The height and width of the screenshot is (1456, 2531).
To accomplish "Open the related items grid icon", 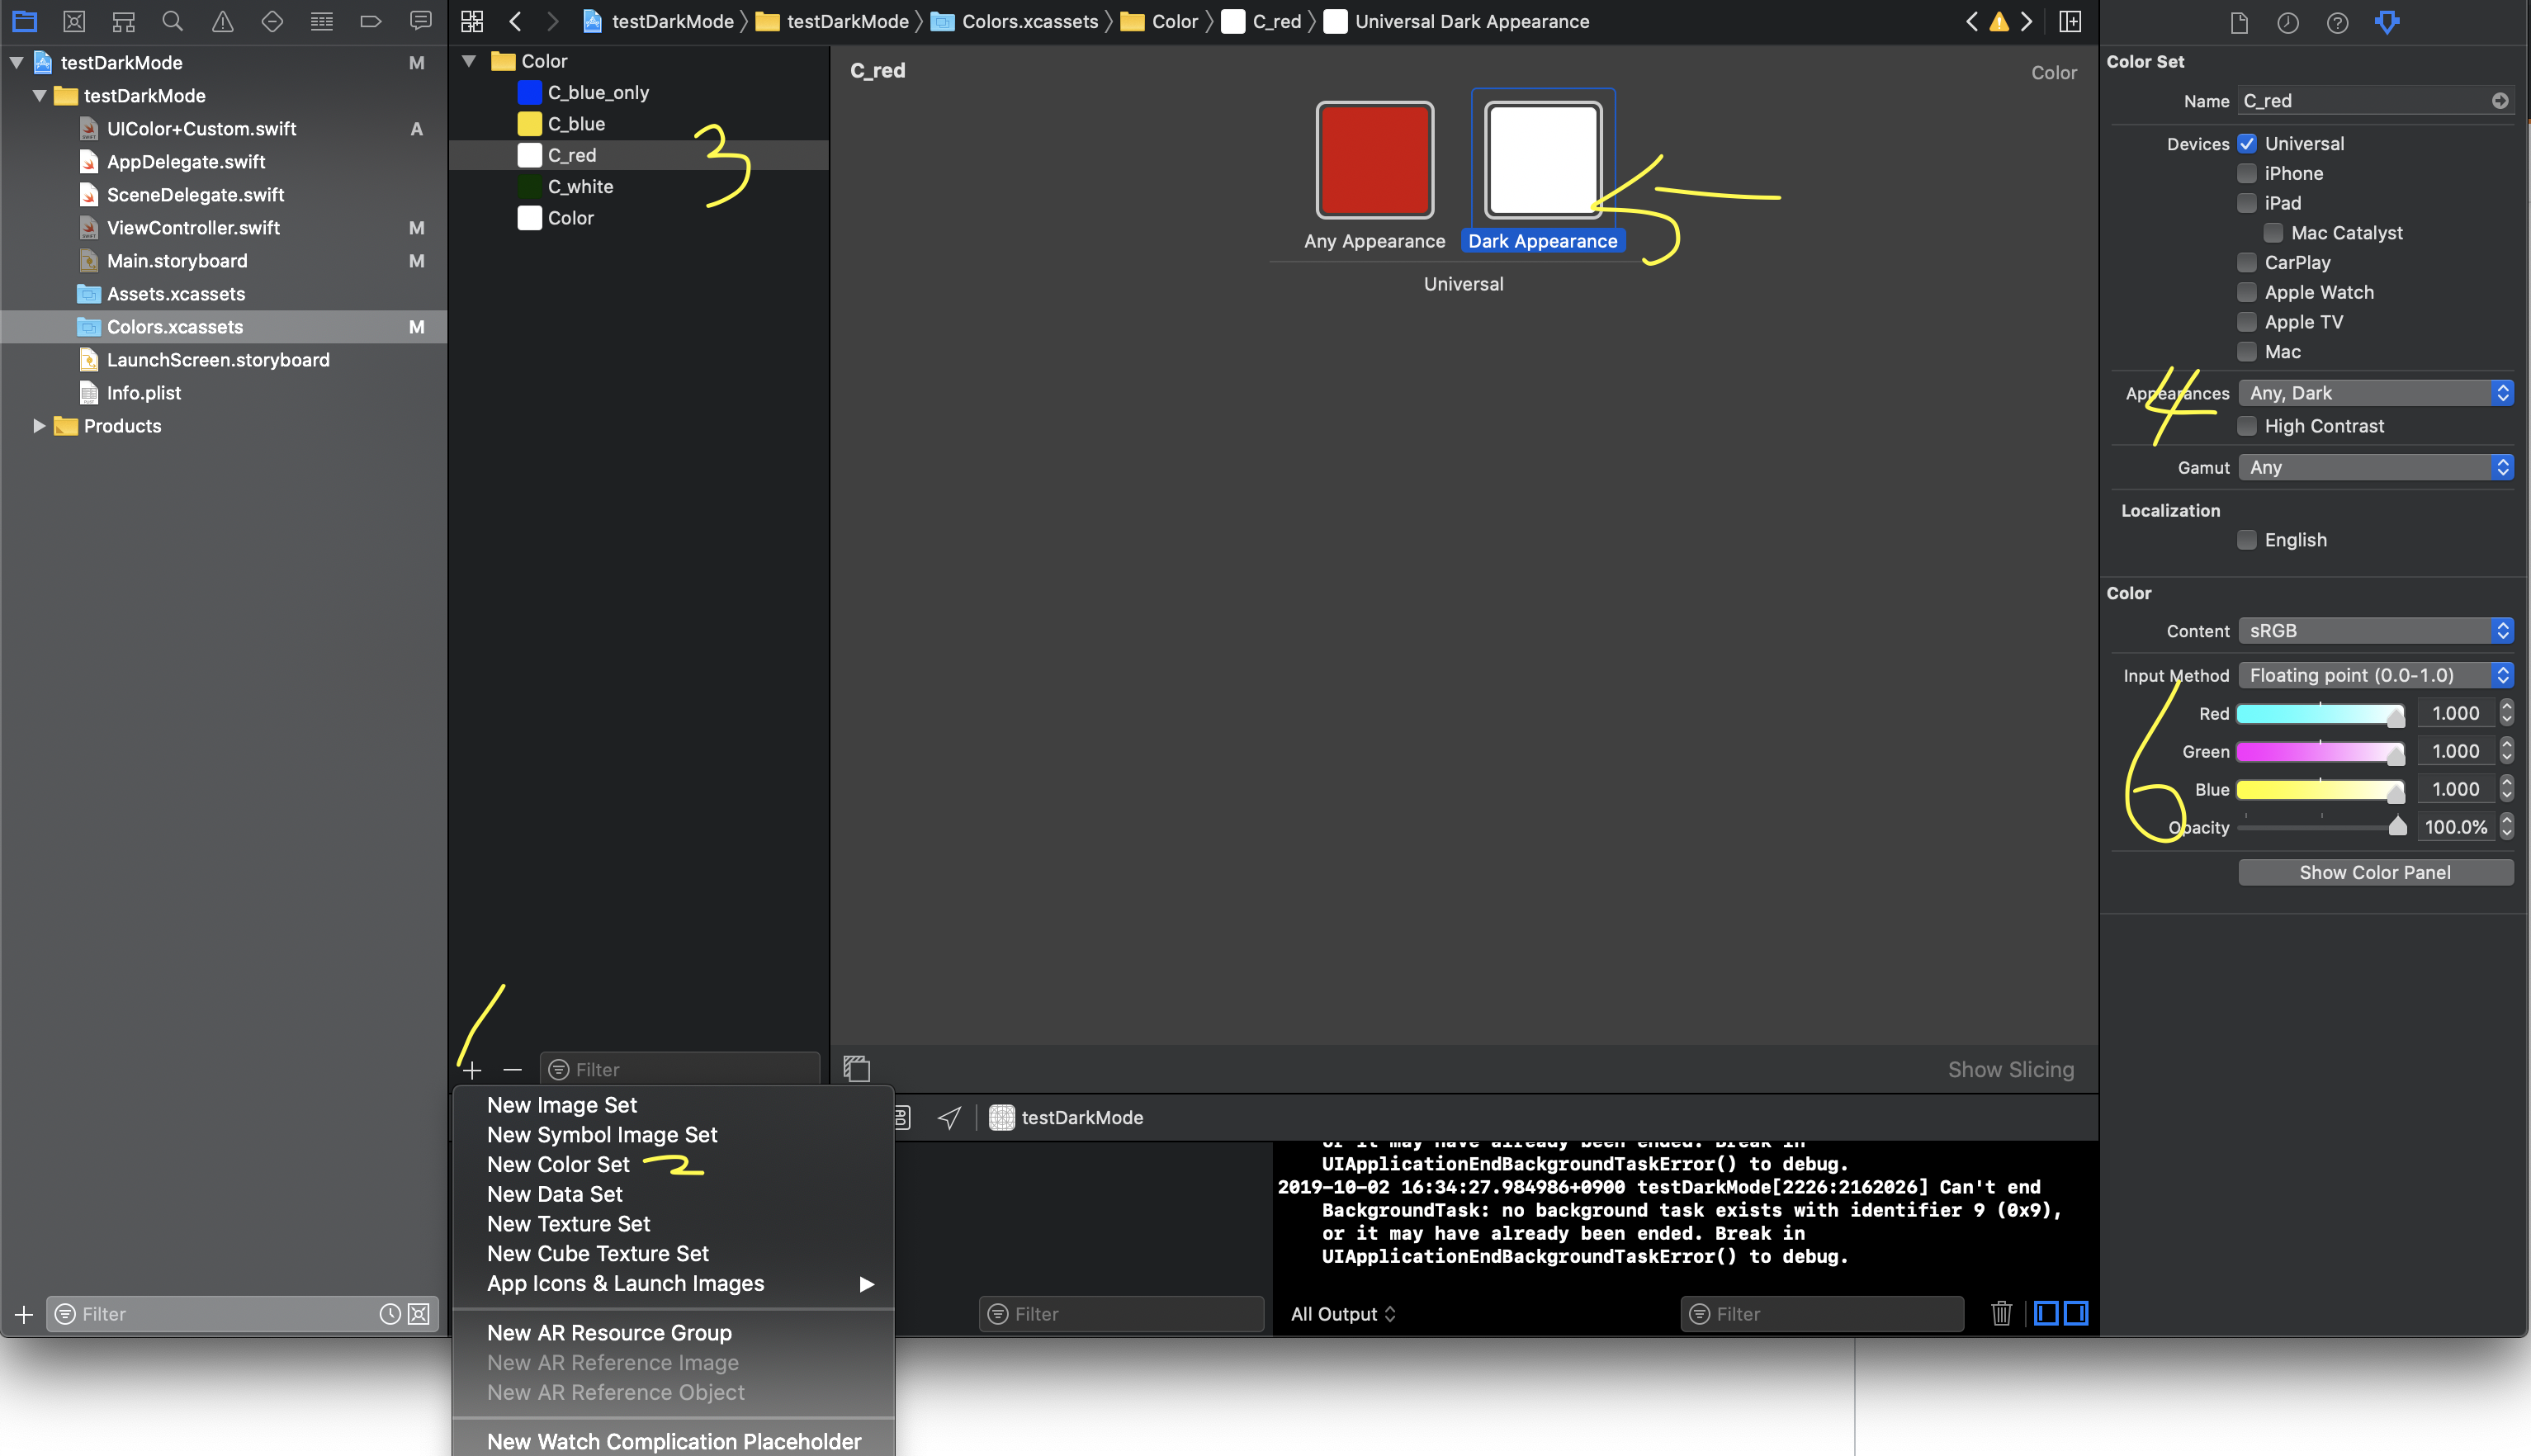I will point(472,21).
